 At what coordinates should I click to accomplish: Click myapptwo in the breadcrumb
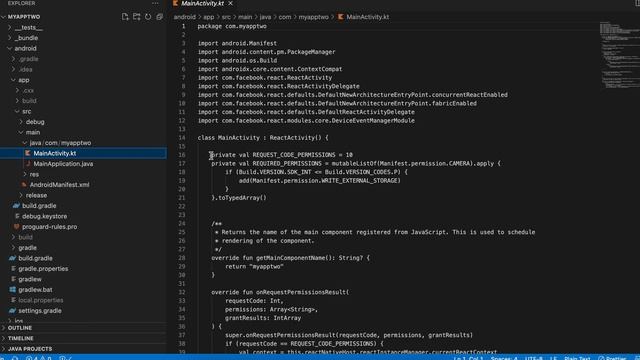(313, 17)
